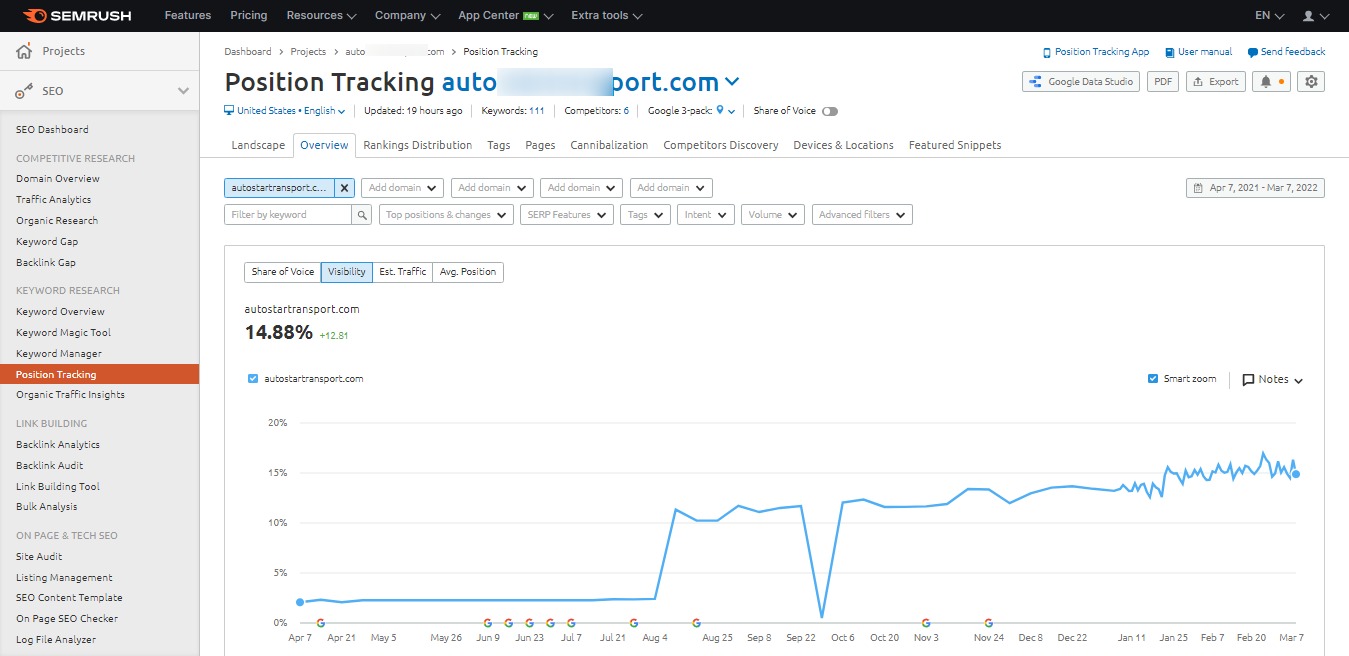Select the Visibility metric
1349x656 pixels.
coord(347,272)
